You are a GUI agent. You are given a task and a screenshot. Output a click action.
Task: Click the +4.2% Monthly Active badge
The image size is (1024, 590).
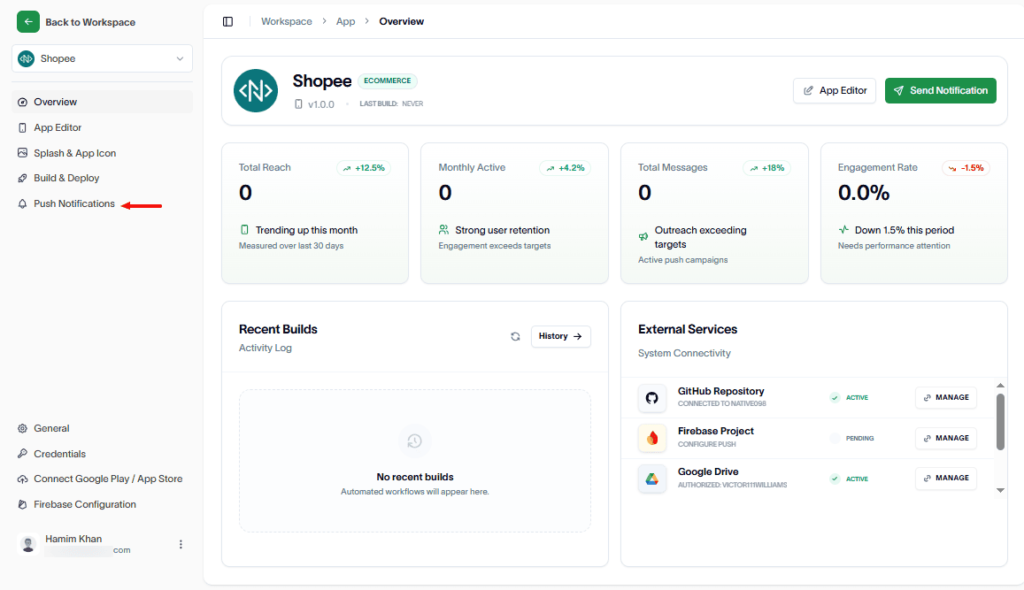point(565,168)
